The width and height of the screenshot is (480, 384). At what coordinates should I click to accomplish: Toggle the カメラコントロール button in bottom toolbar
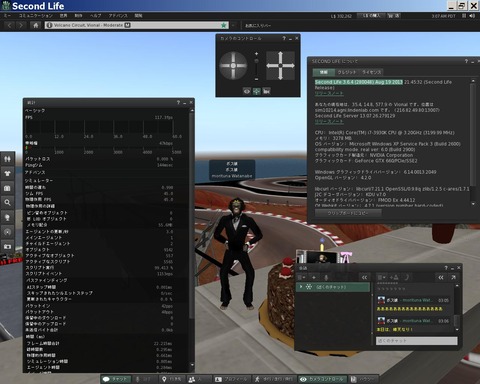pyautogui.click(x=322, y=379)
